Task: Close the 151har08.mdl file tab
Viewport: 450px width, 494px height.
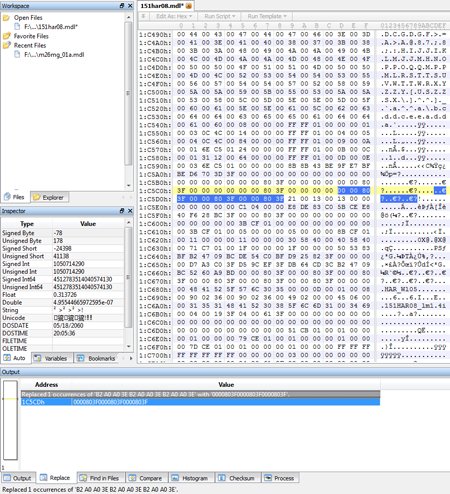Action: tap(189, 6)
